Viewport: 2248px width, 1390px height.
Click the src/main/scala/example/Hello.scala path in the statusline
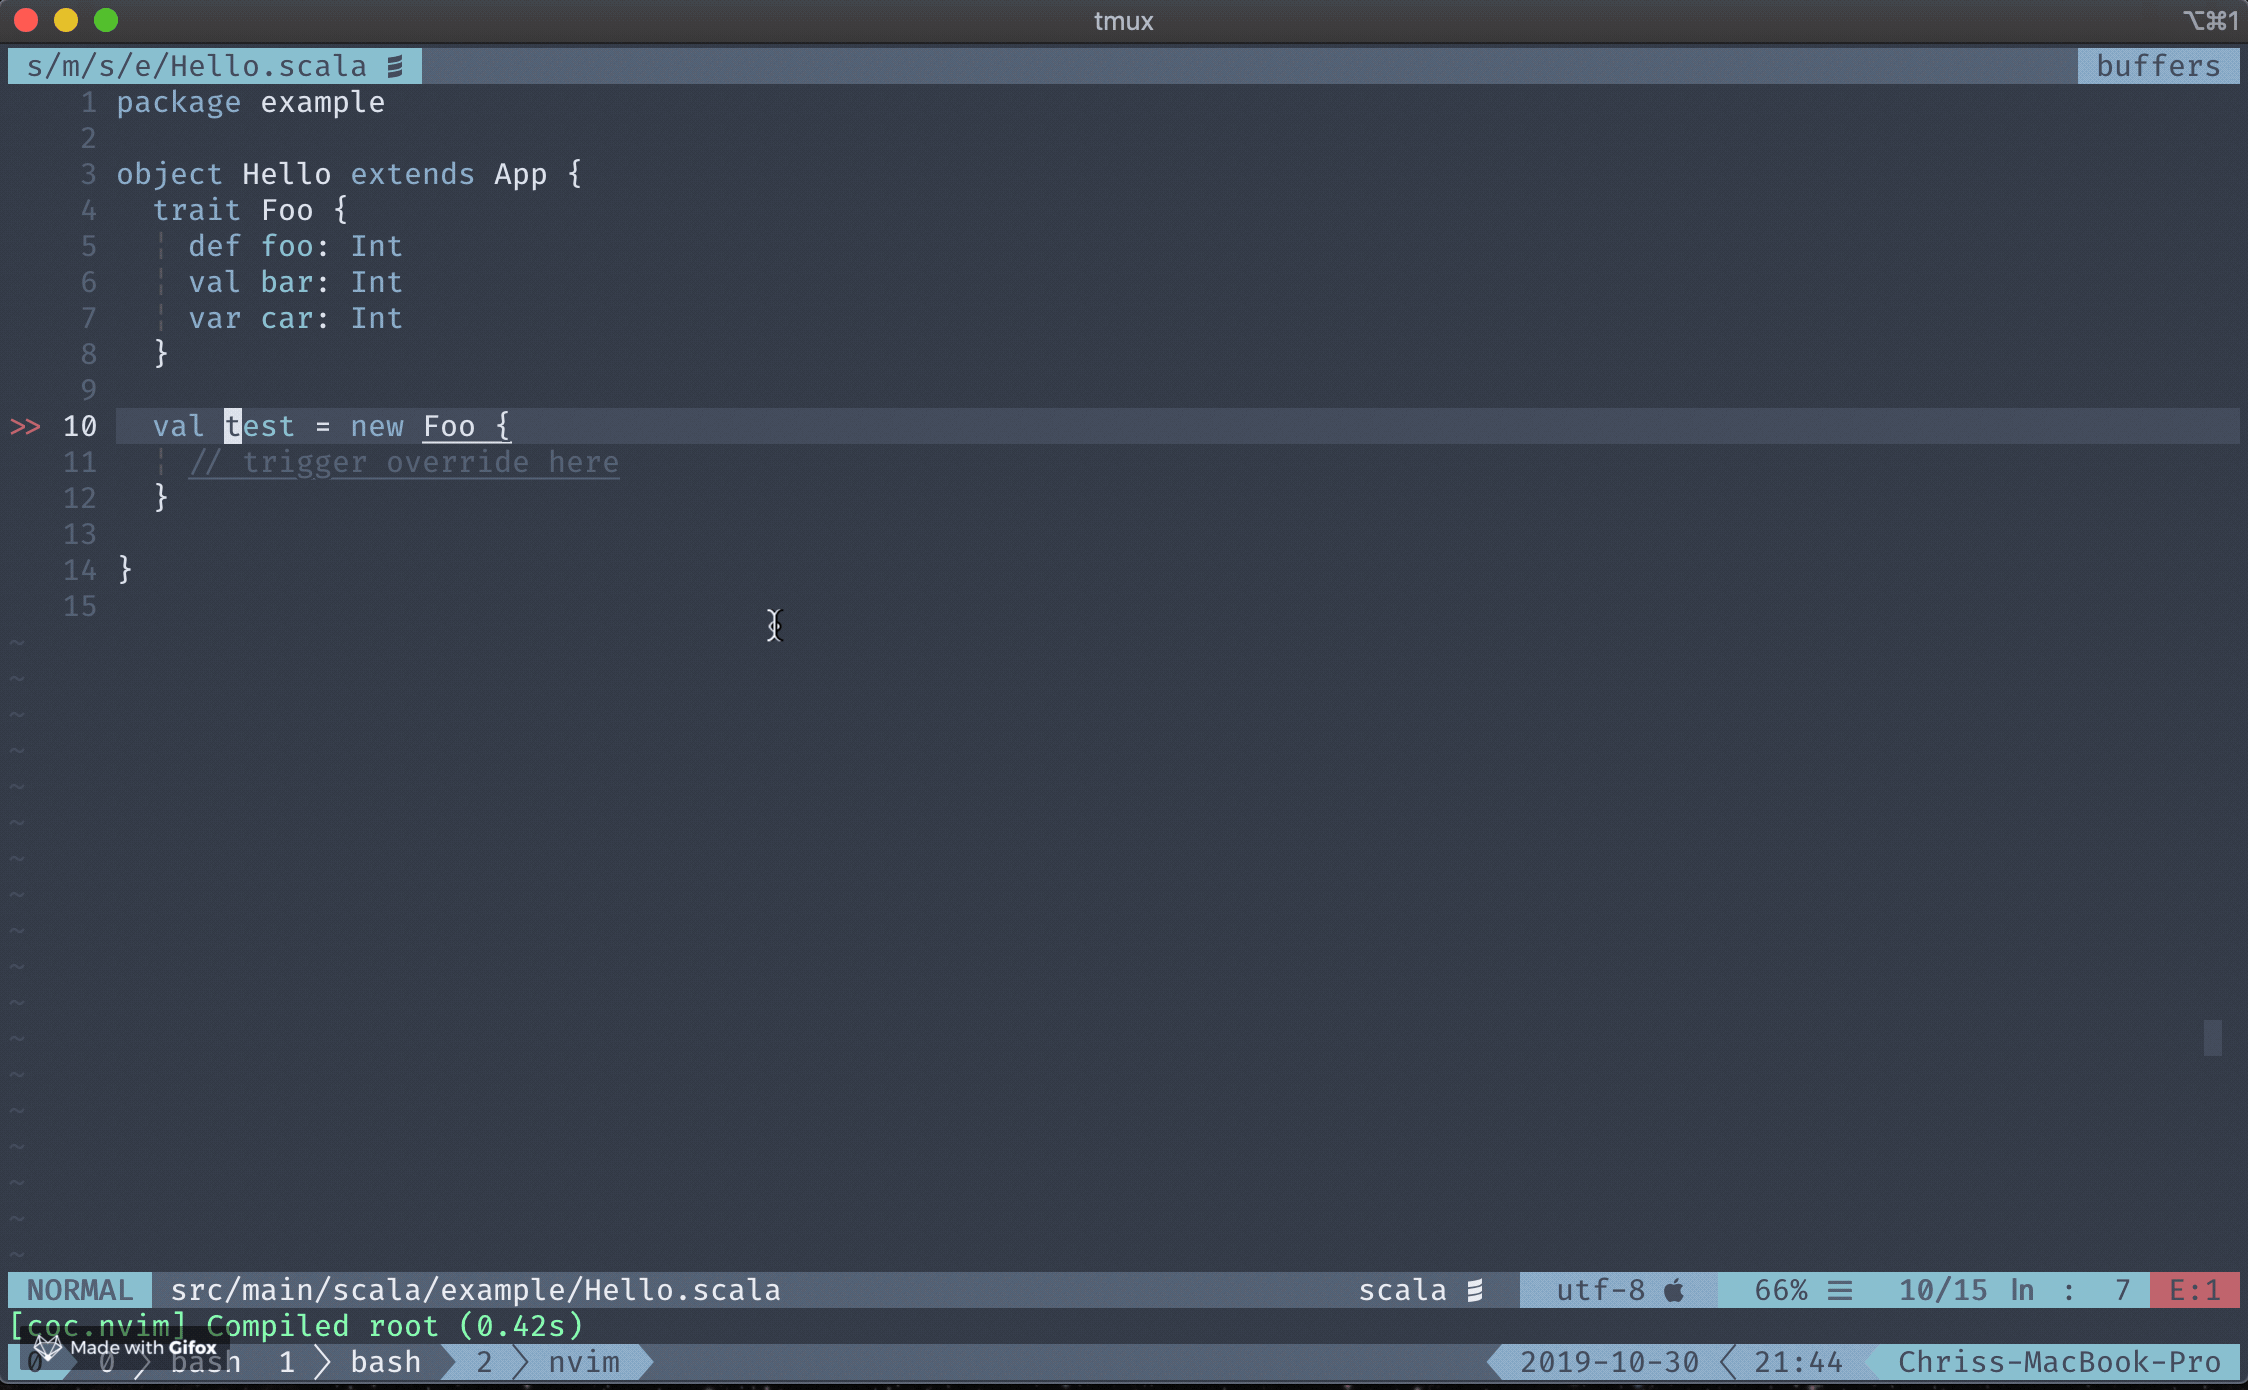475,1290
